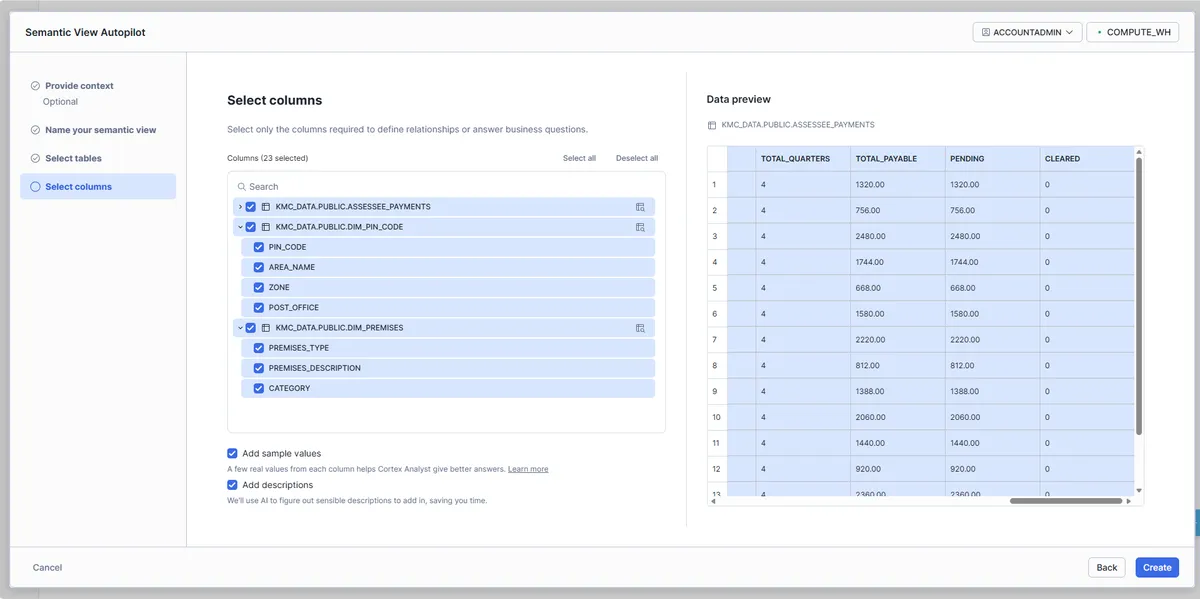Click the search magnifier icon
The height and width of the screenshot is (599, 1200).
coord(242,187)
